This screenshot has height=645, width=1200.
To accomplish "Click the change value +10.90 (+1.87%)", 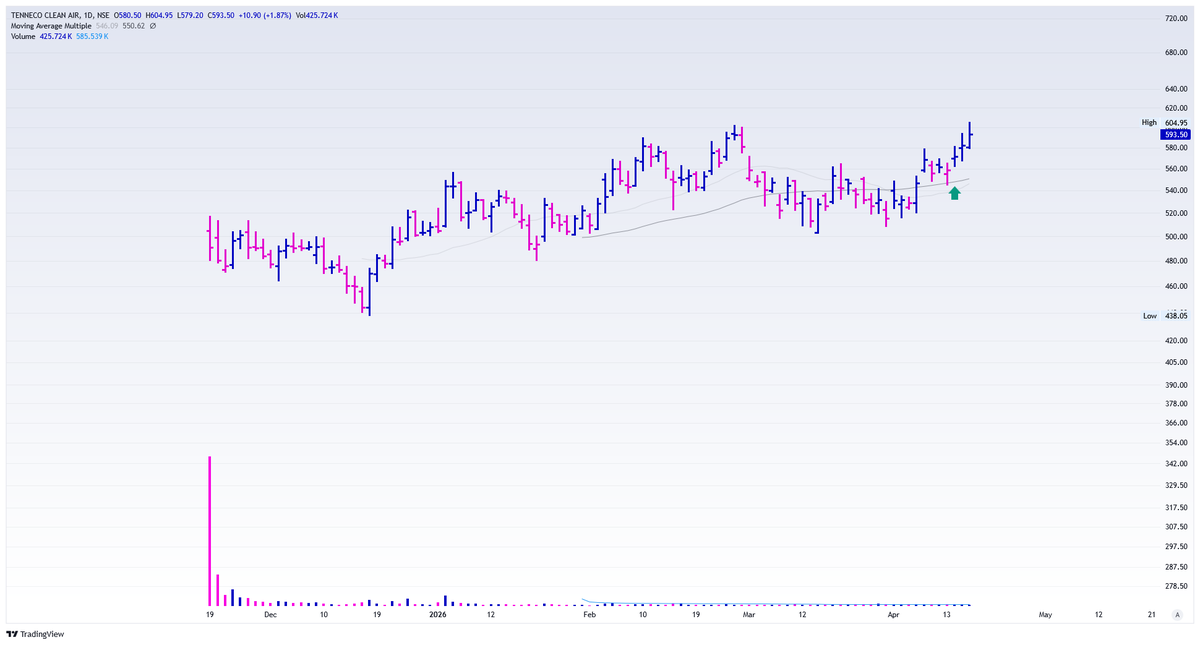I will click(265, 15).
